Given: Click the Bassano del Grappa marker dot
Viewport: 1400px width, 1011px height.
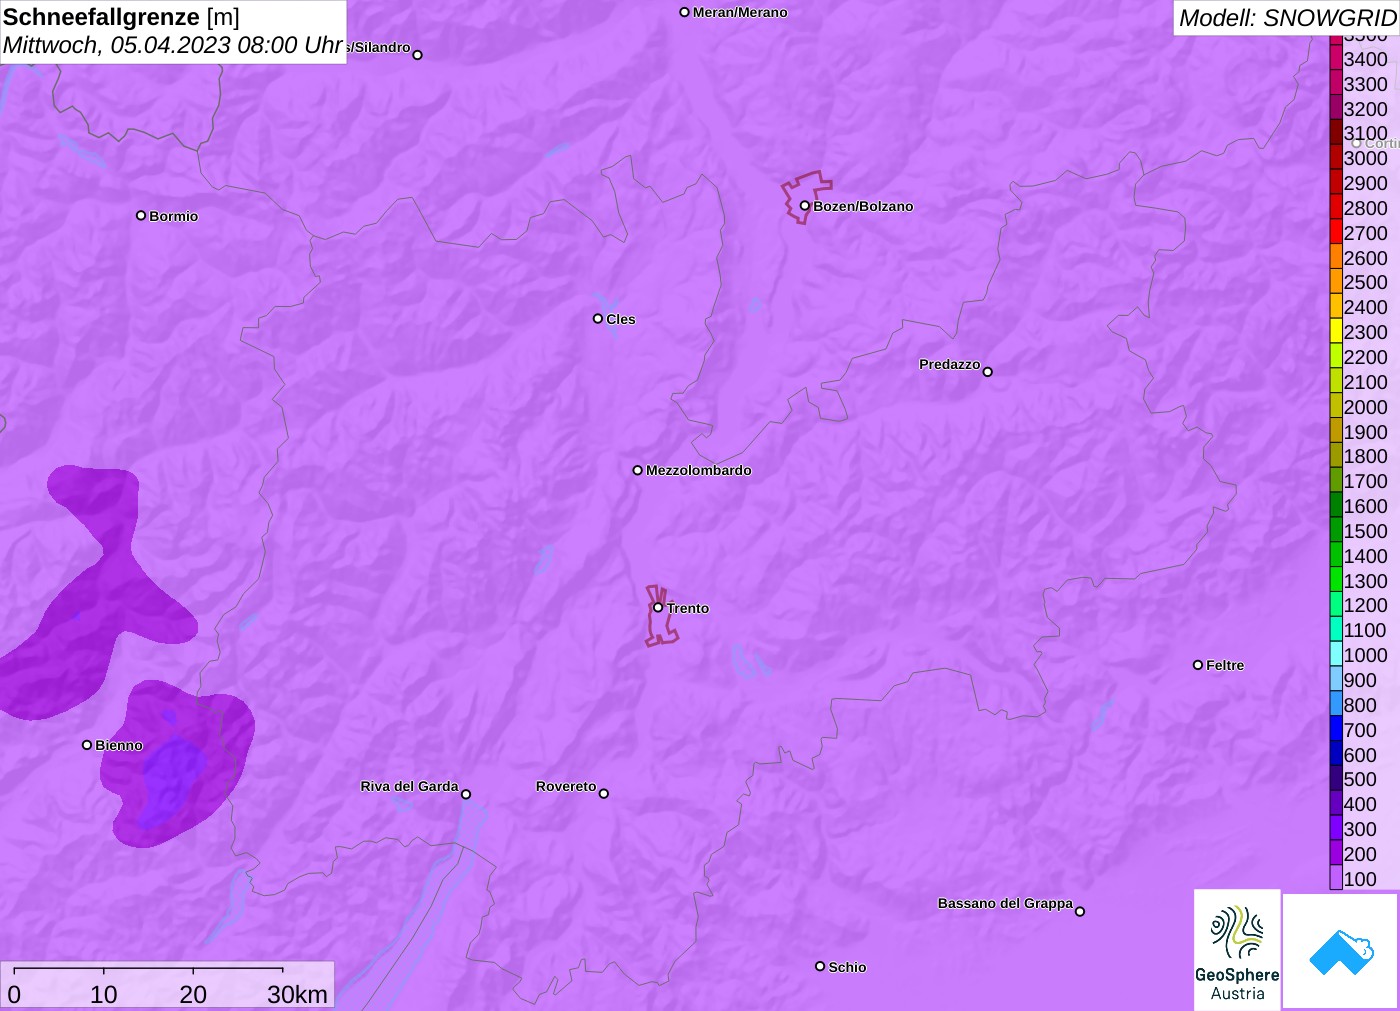Looking at the screenshot, I should 1080,911.
